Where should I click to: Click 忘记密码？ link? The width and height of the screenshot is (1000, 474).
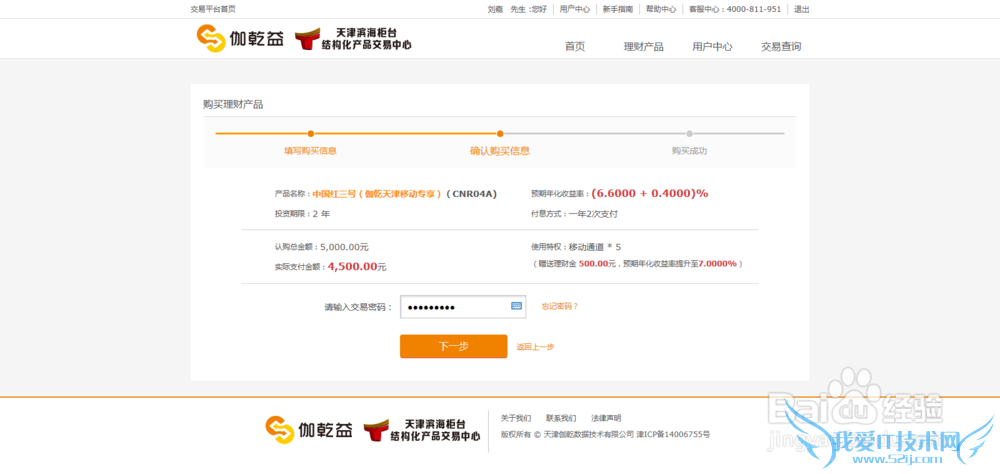[560, 306]
